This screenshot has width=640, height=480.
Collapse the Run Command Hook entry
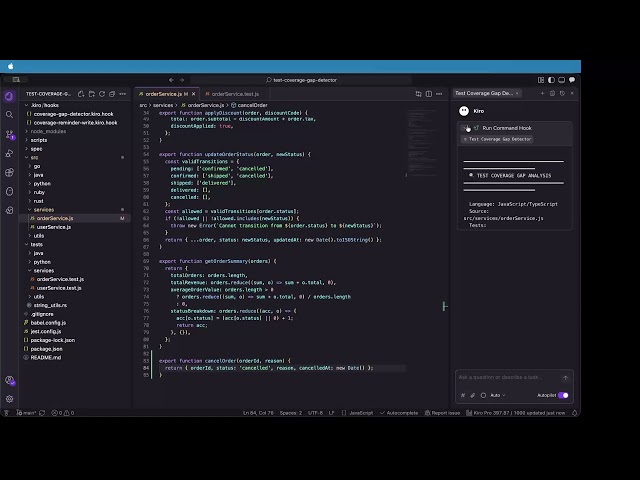(466, 128)
